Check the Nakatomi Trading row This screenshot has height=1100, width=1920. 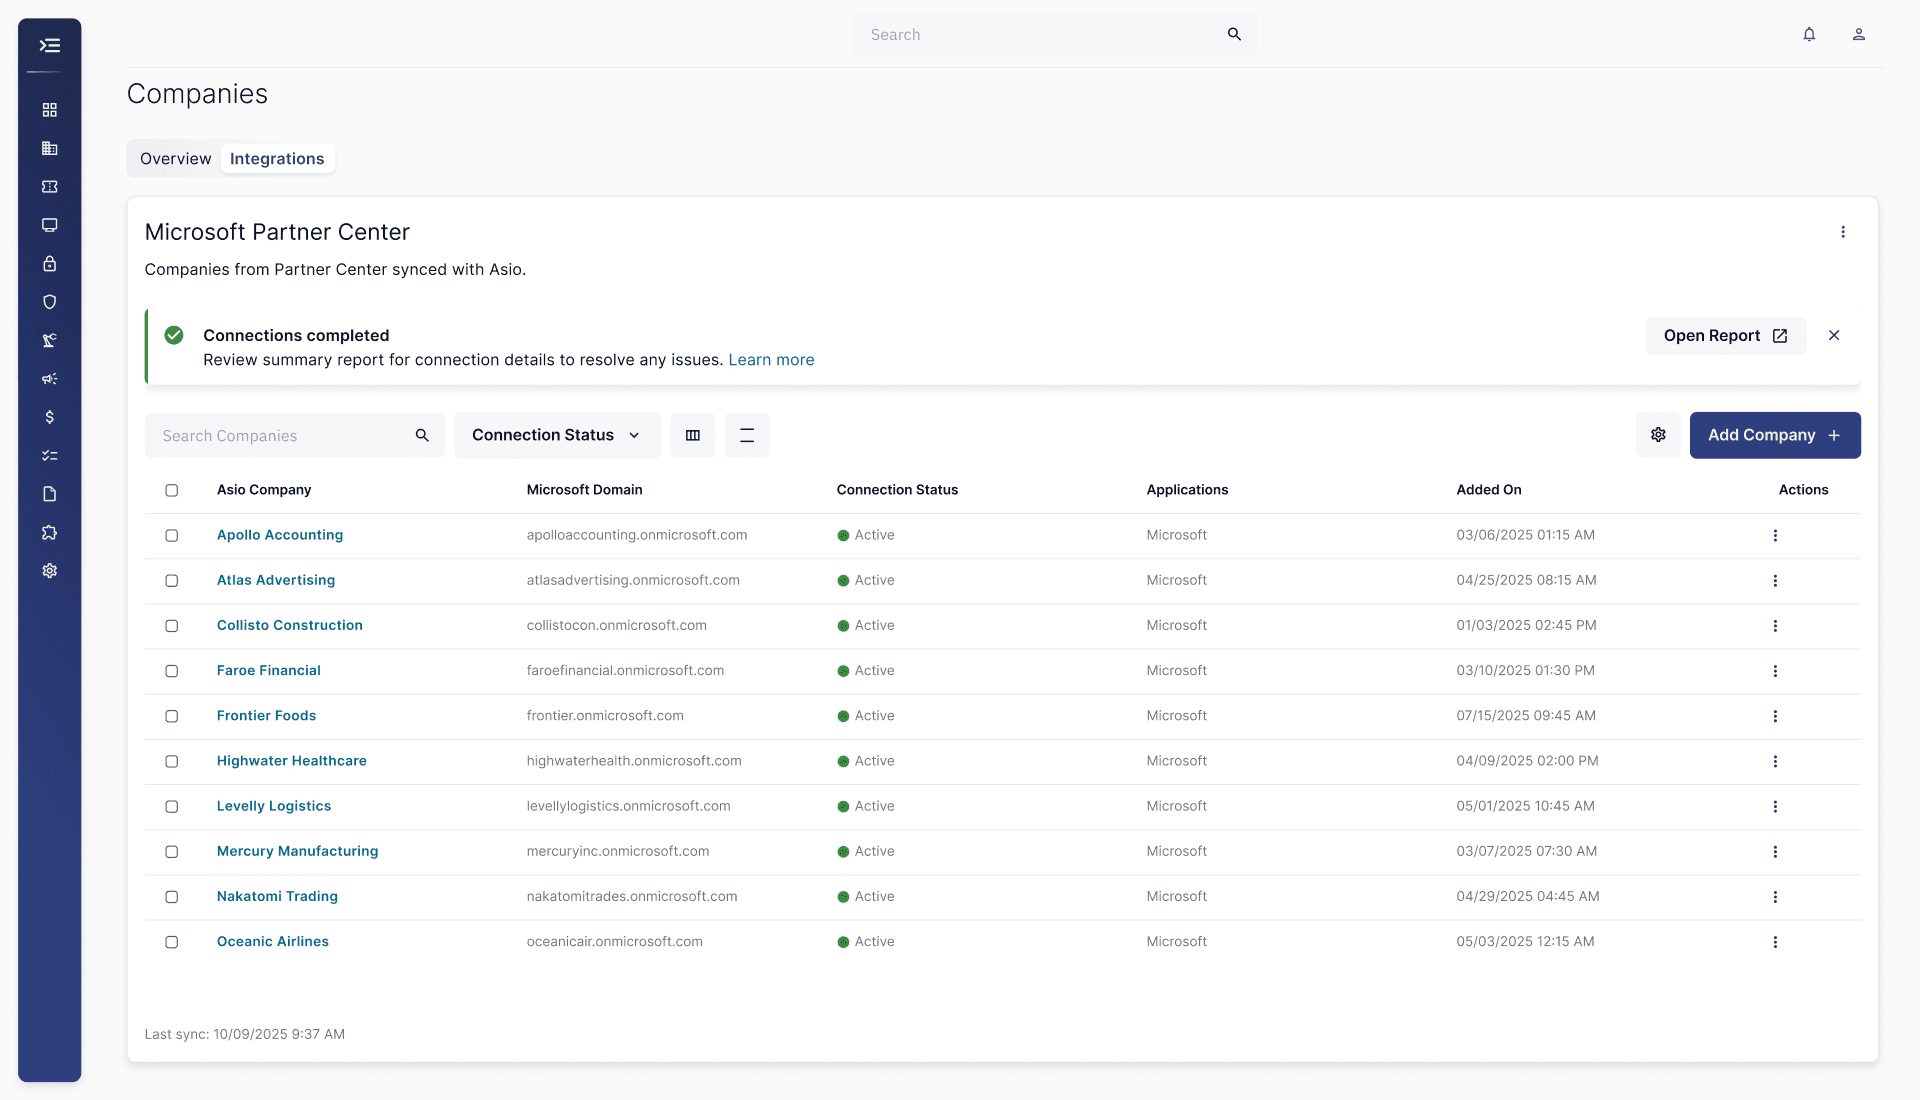click(172, 897)
